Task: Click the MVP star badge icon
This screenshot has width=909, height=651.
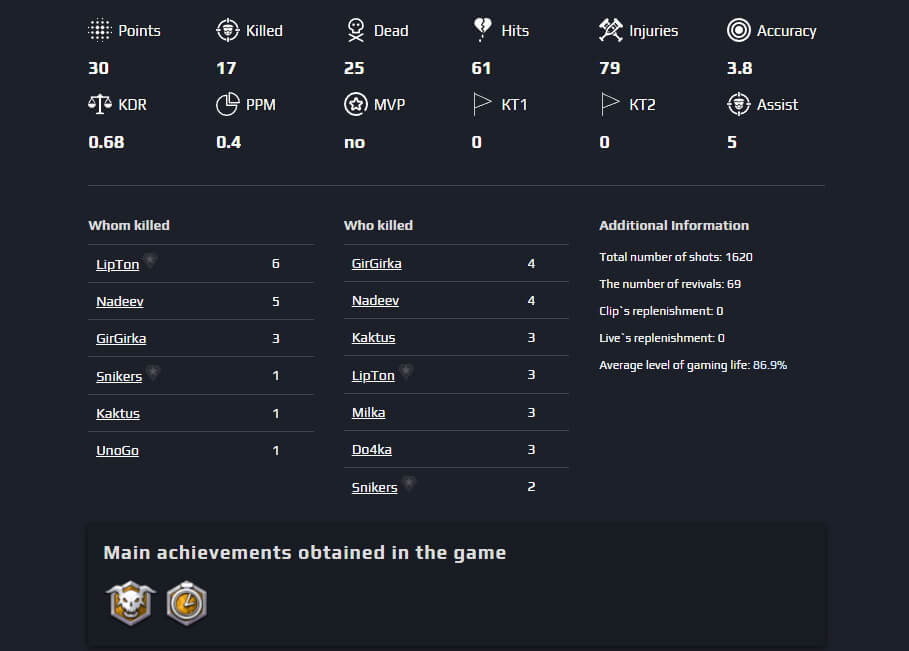Action: 355,104
